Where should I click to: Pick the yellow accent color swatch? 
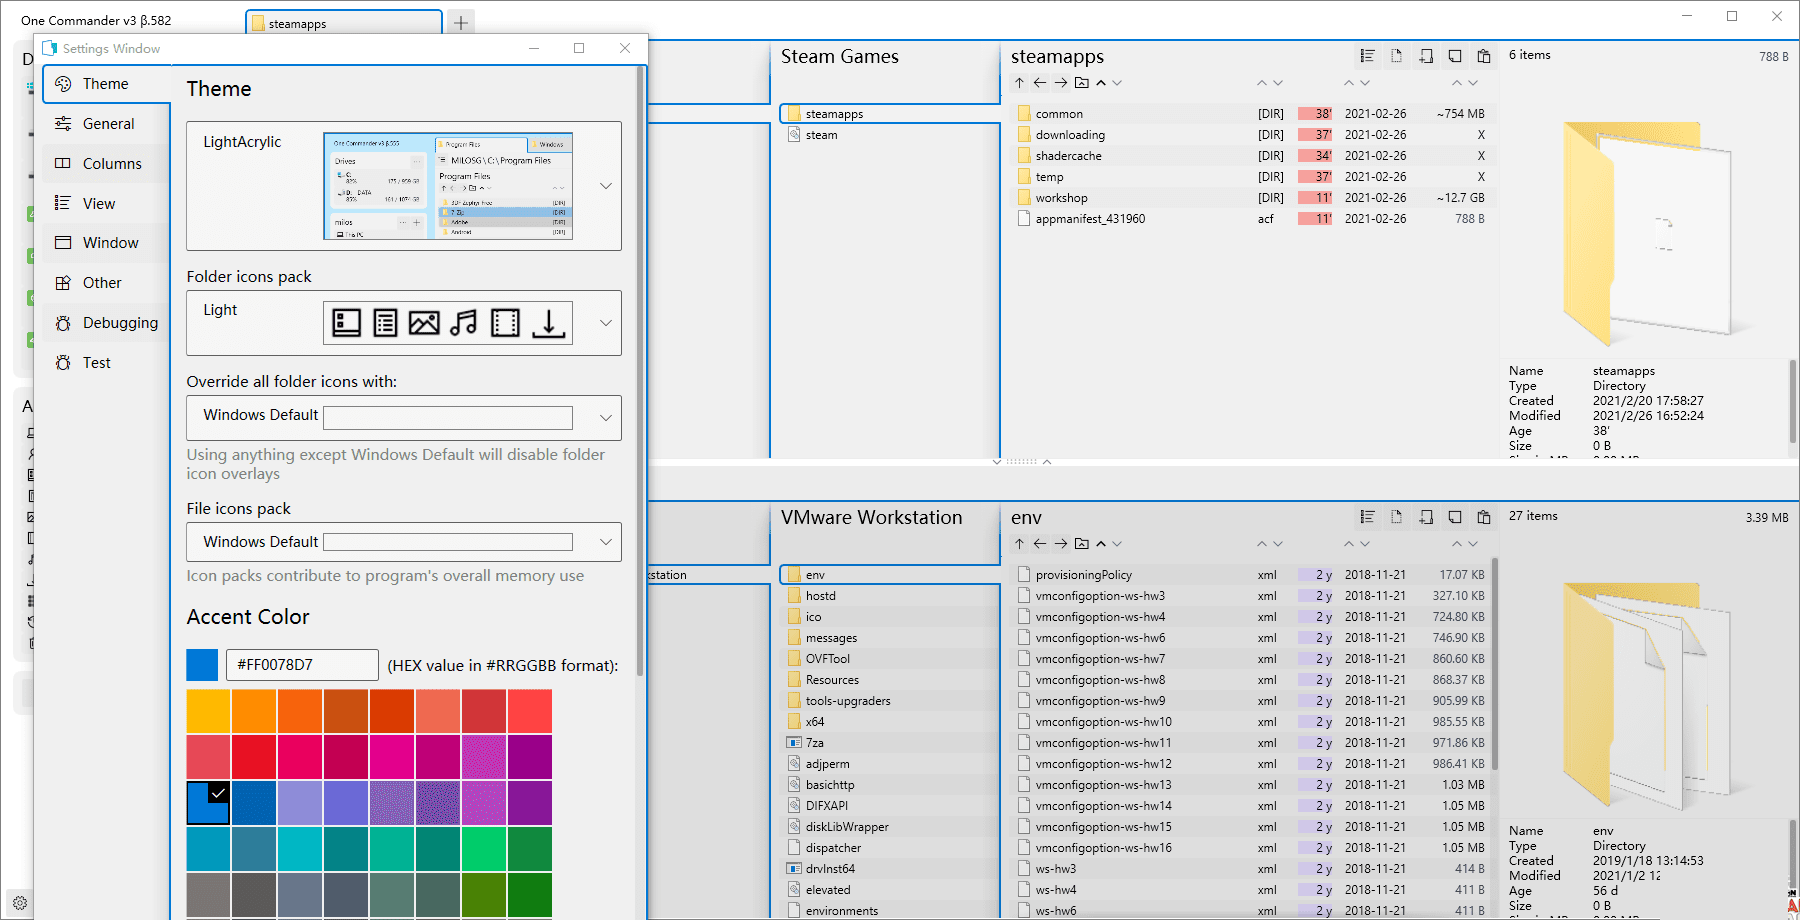pyautogui.click(x=208, y=711)
